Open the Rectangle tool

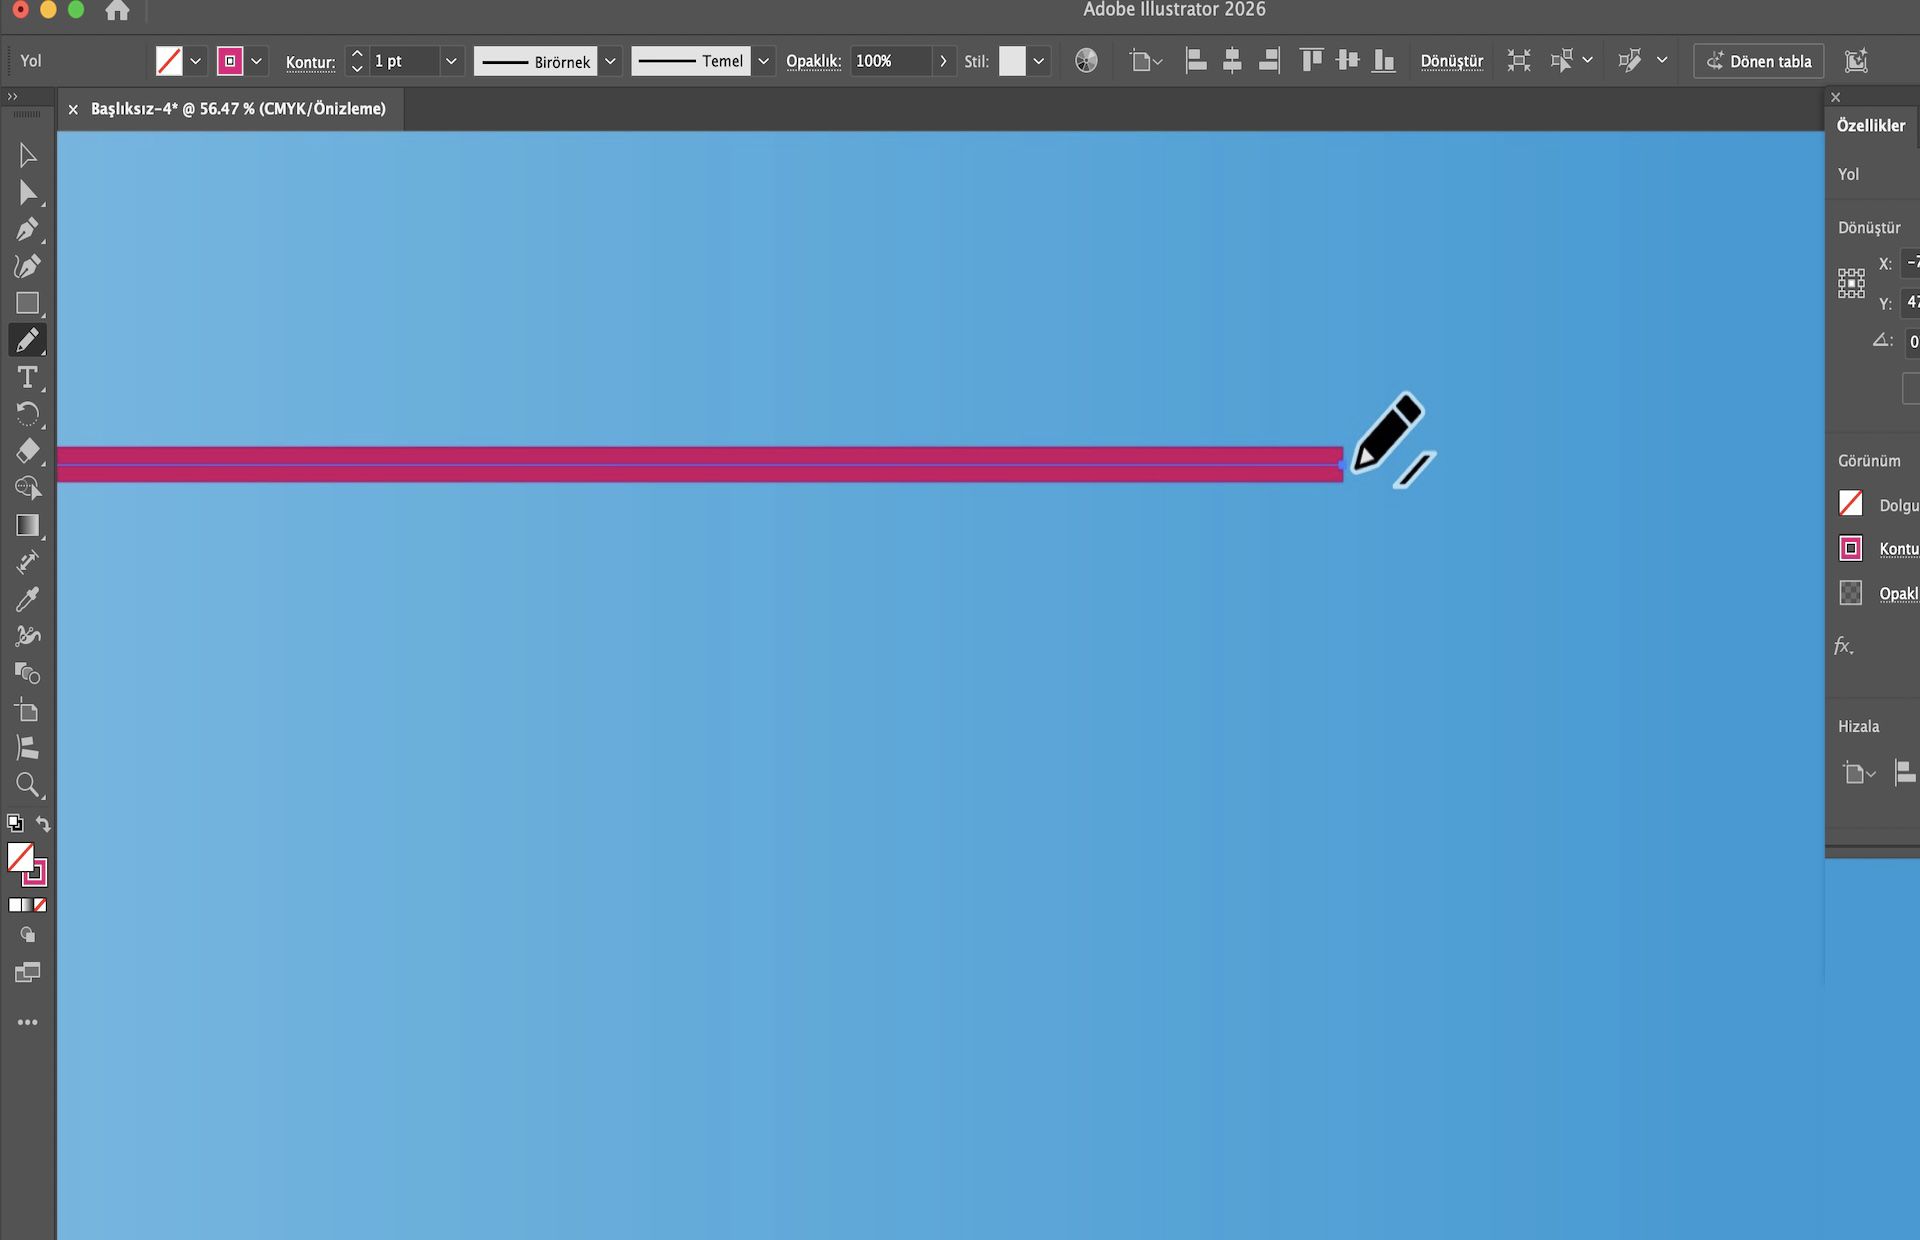pyautogui.click(x=27, y=303)
